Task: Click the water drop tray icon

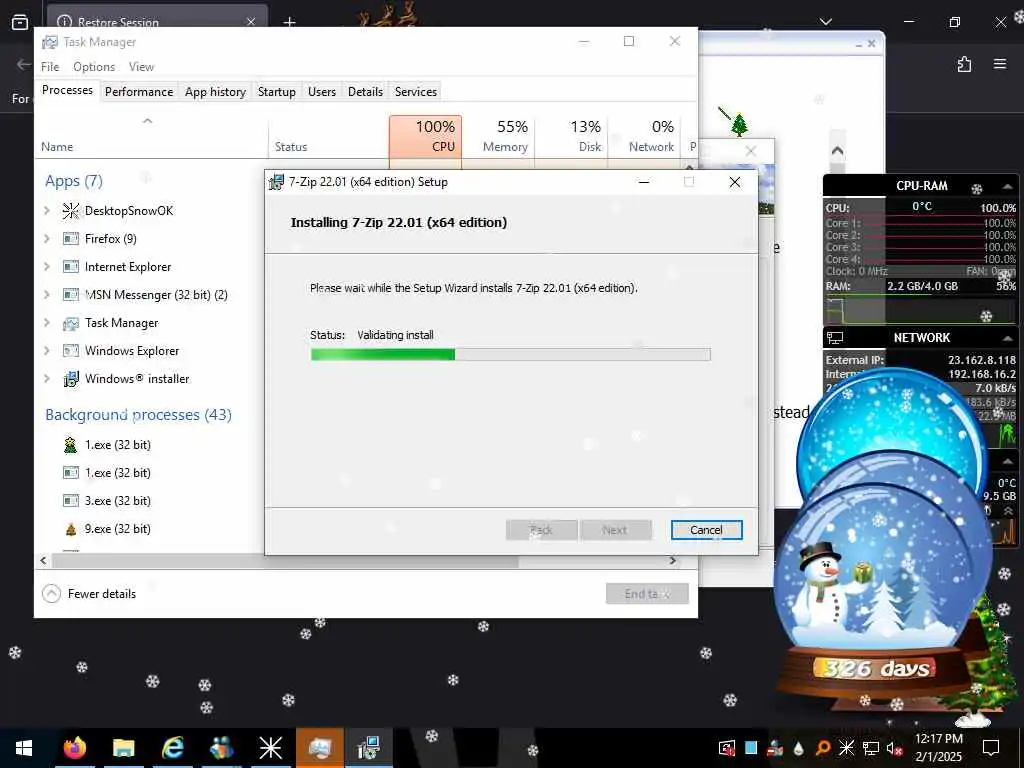Action: click(x=799, y=748)
